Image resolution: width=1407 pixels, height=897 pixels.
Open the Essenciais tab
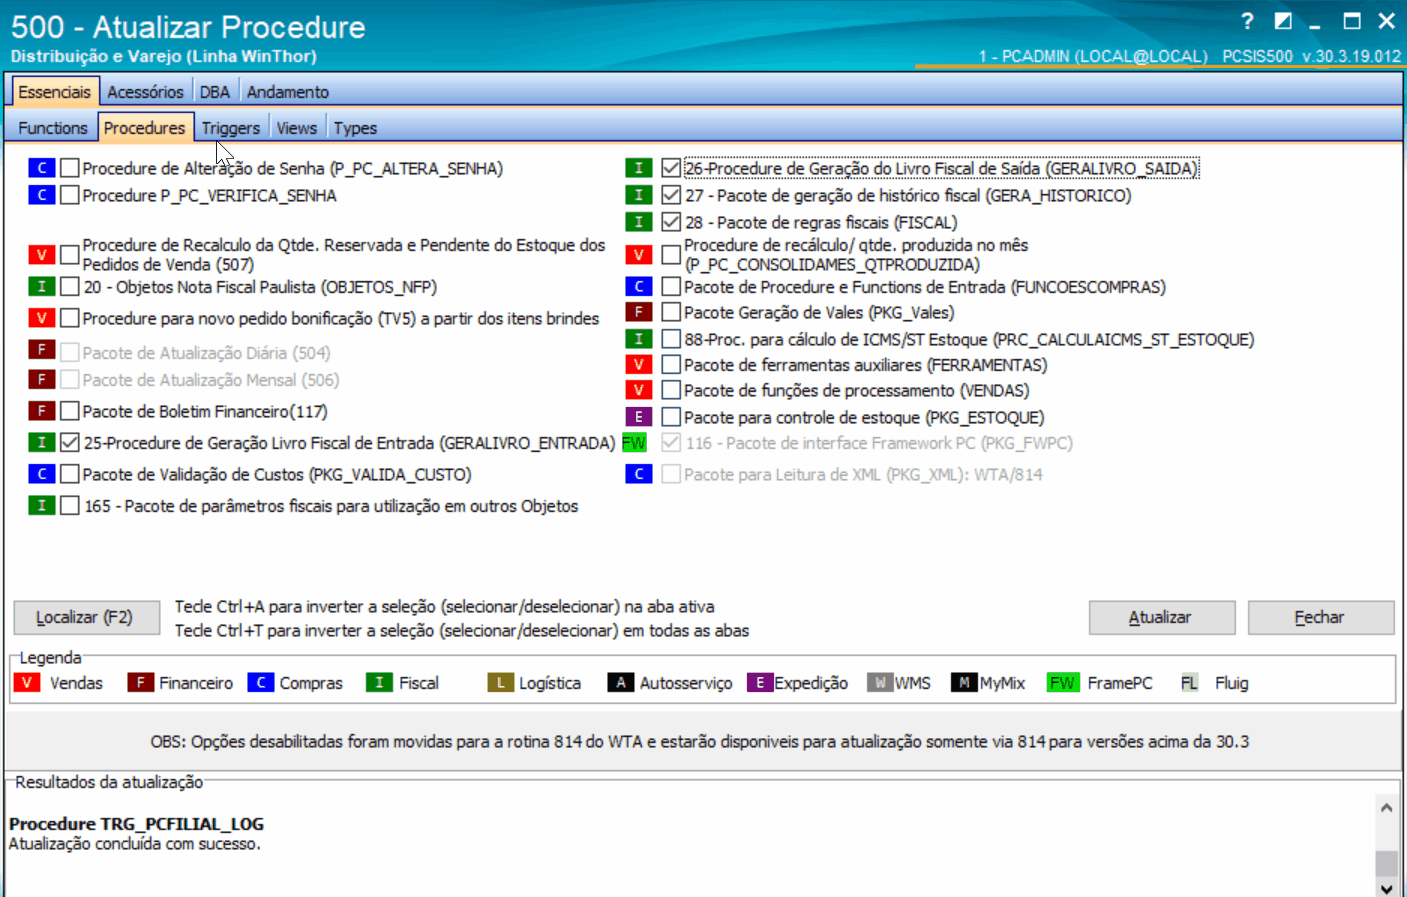coord(55,92)
